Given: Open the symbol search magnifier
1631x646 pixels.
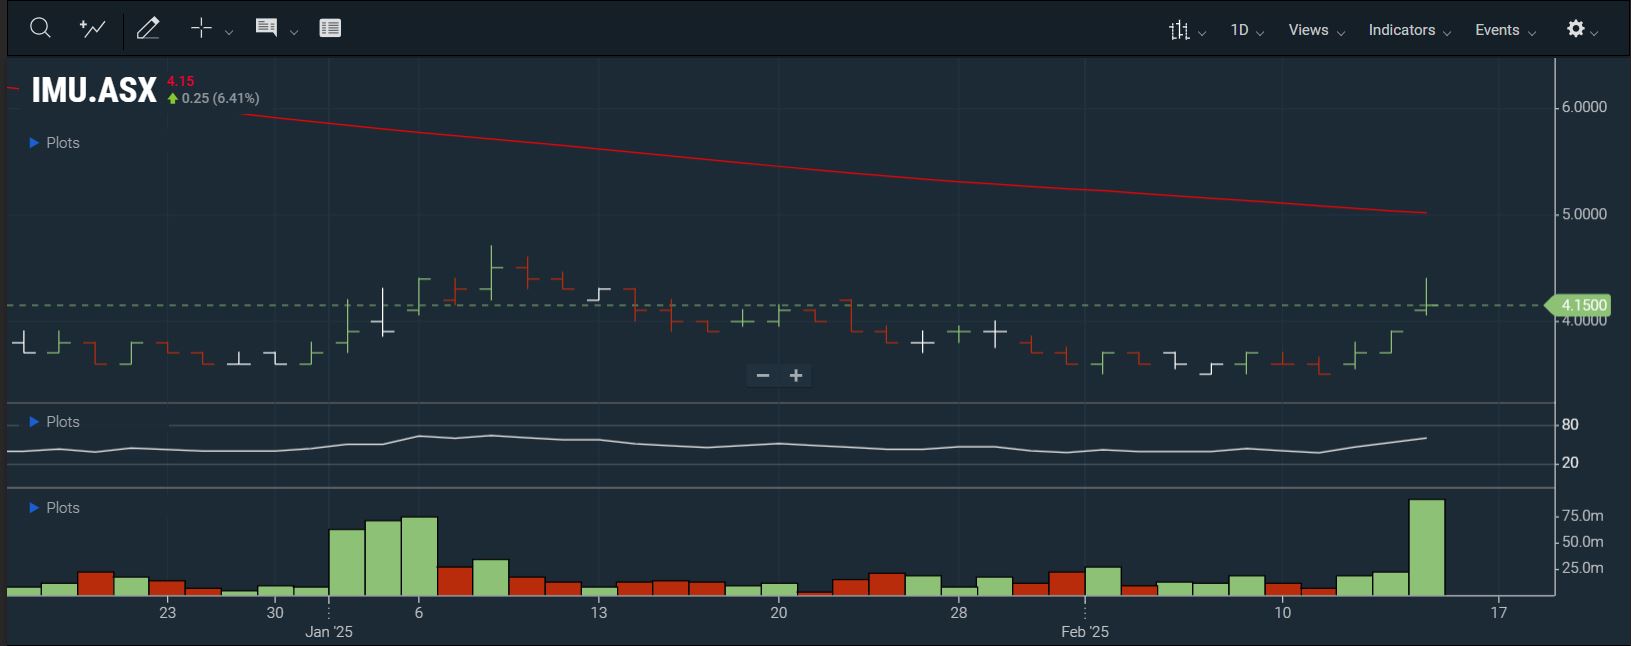Looking at the screenshot, I should click(40, 28).
